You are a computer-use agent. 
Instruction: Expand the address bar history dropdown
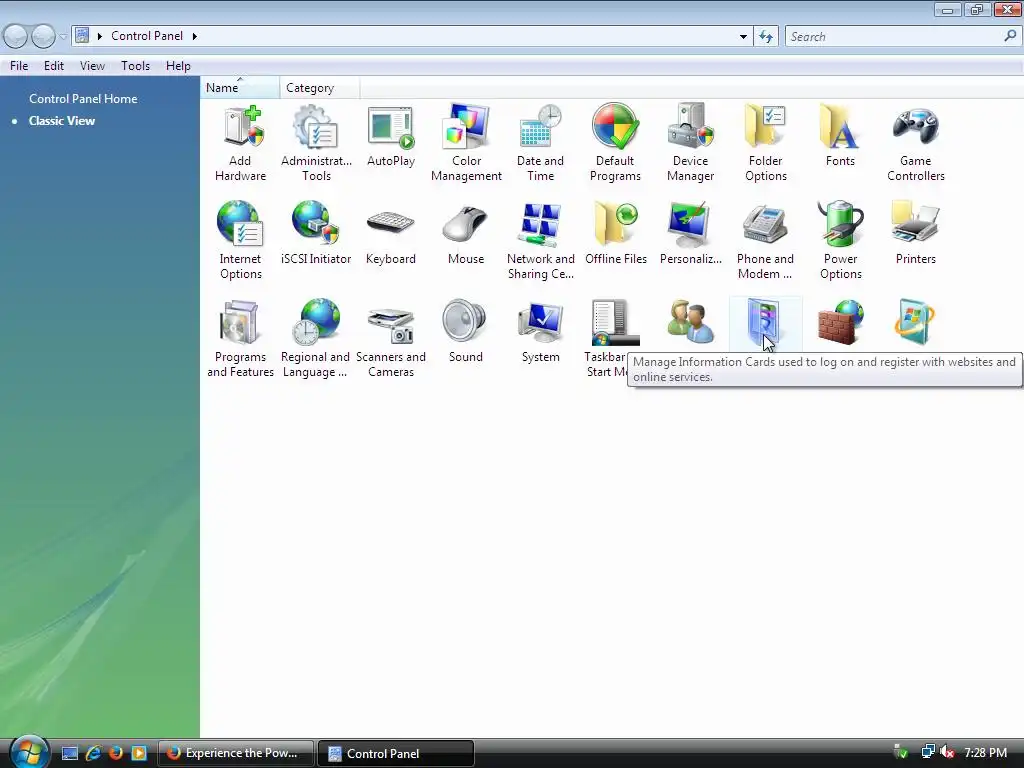tap(743, 37)
